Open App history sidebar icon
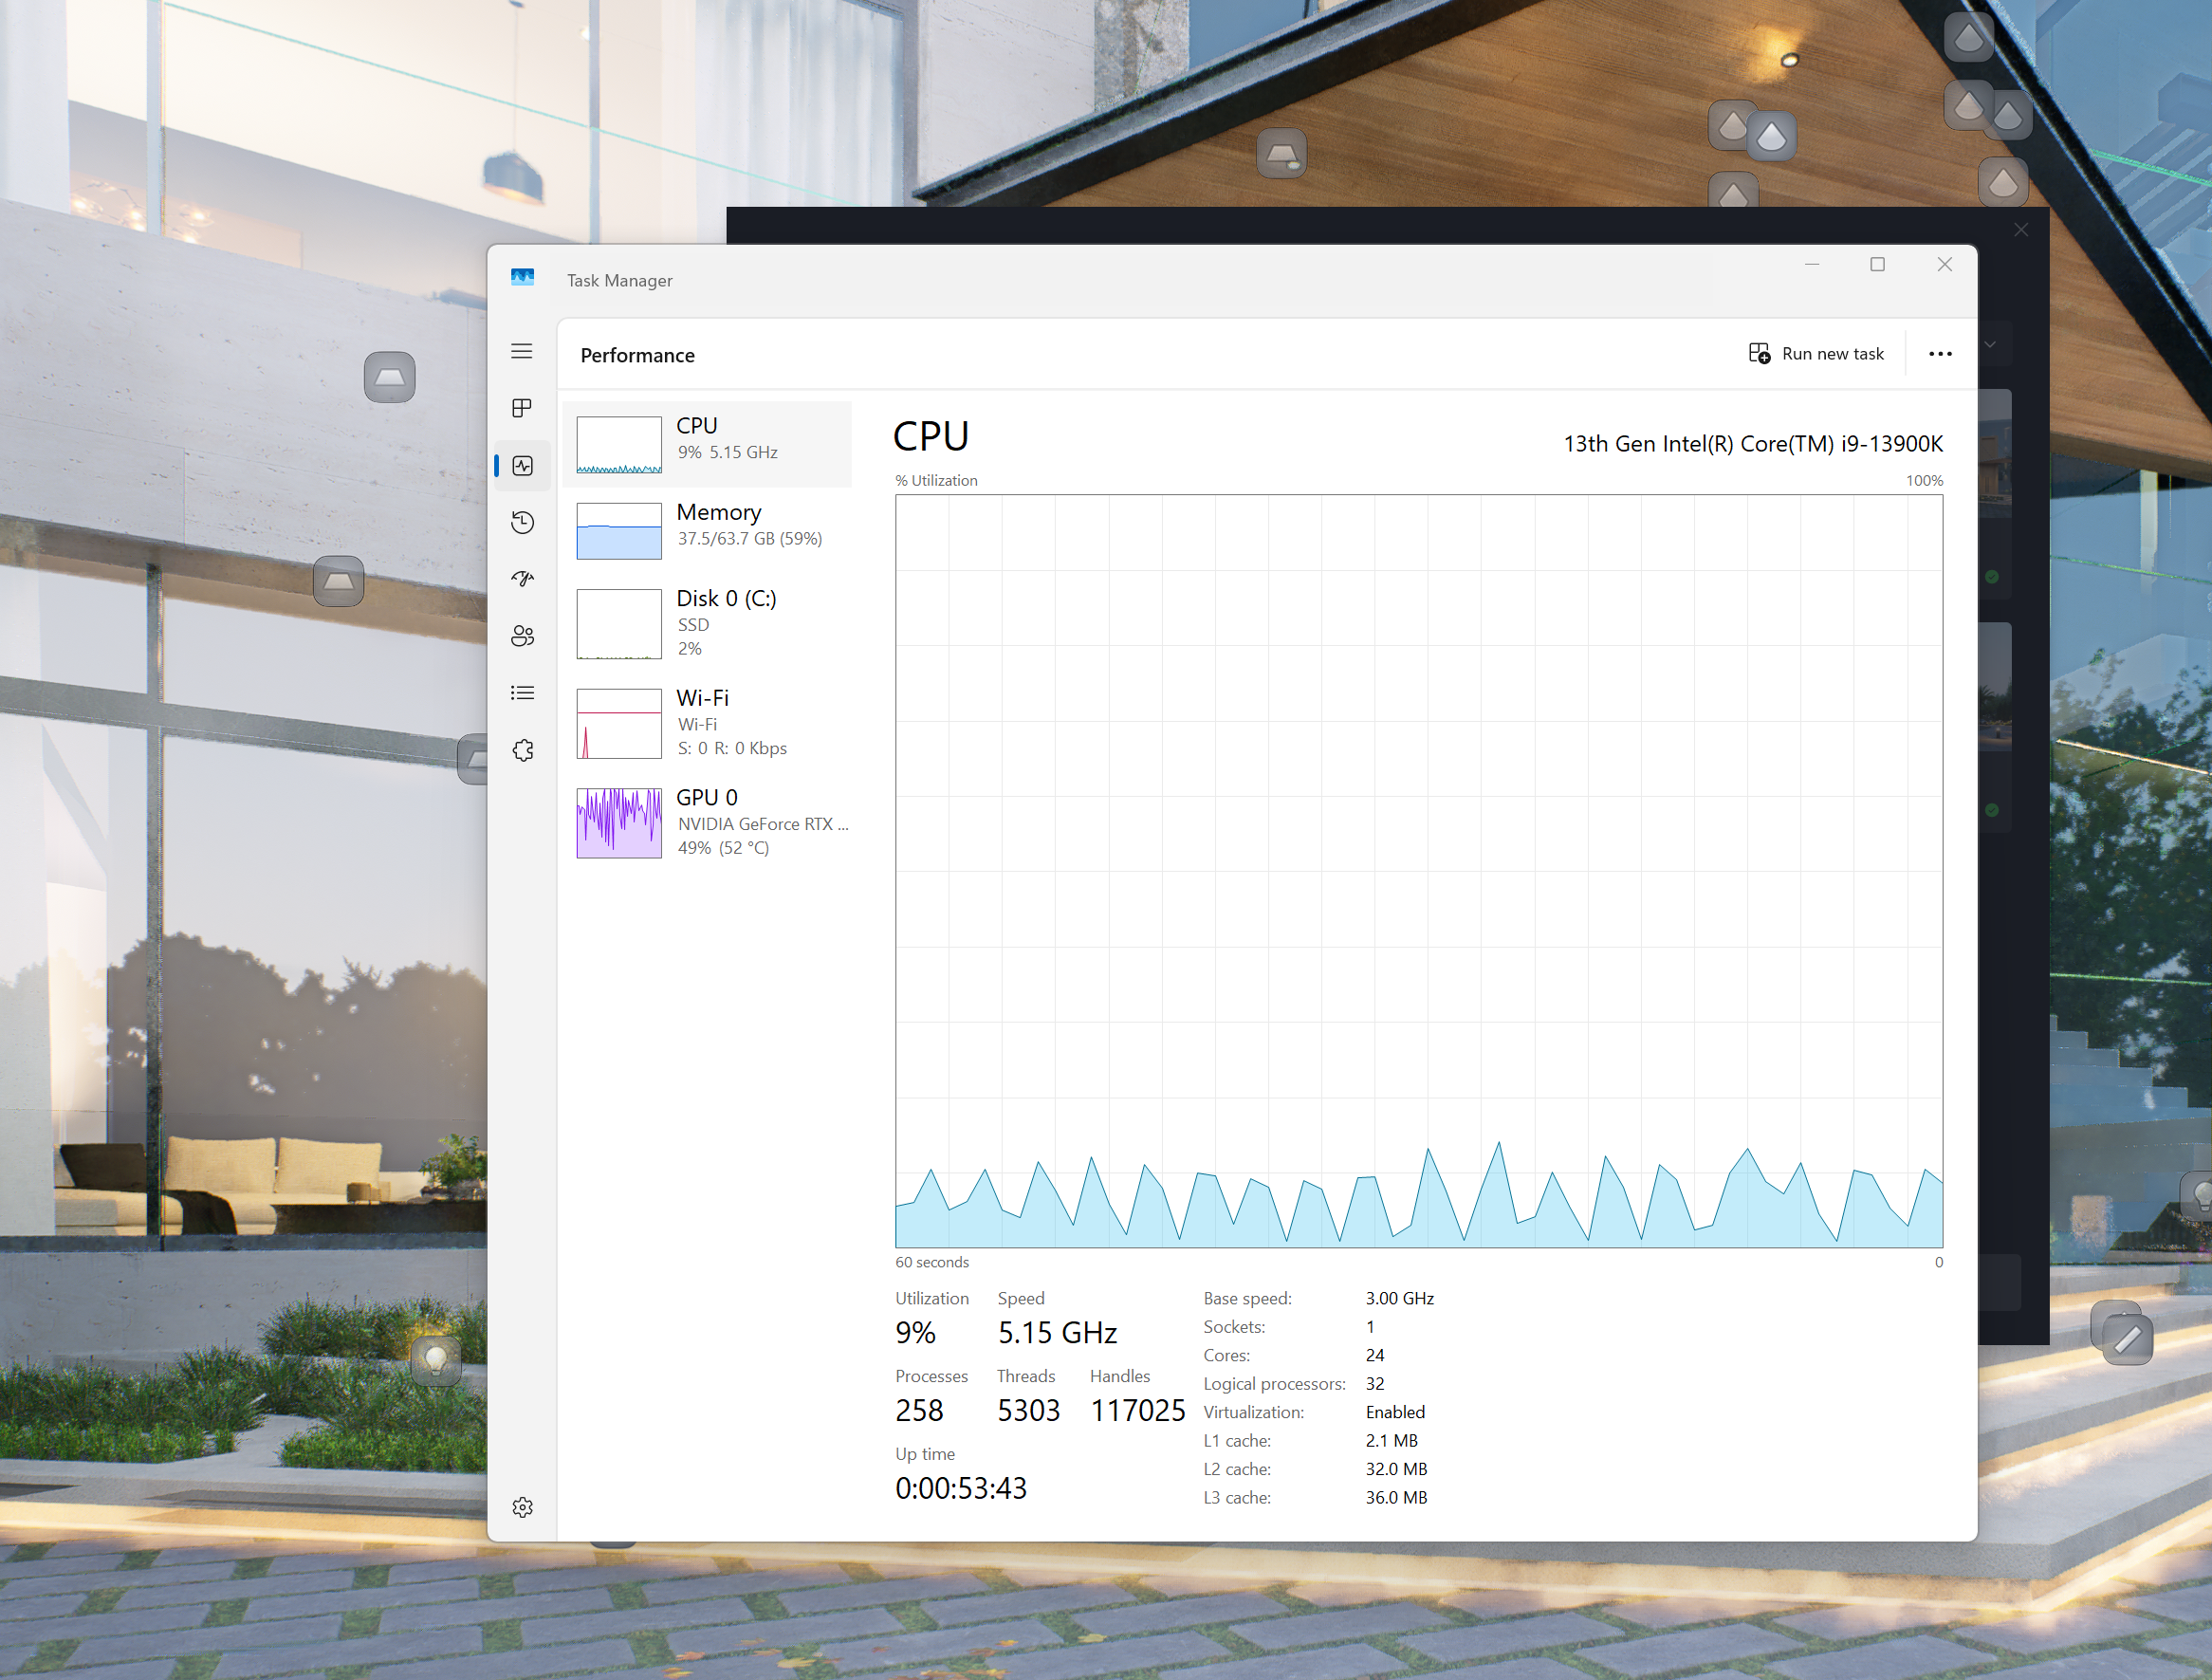 pos(522,522)
